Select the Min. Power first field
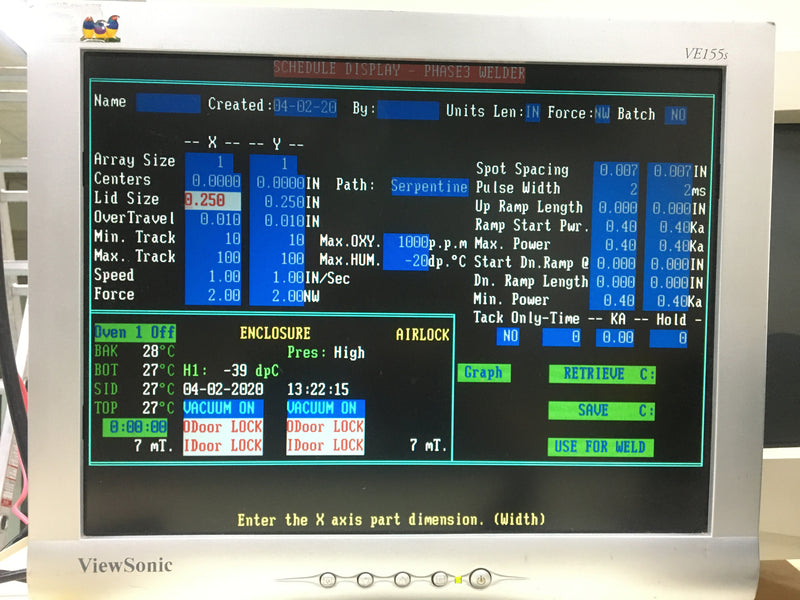The width and height of the screenshot is (800, 600). click(x=613, y=301)
